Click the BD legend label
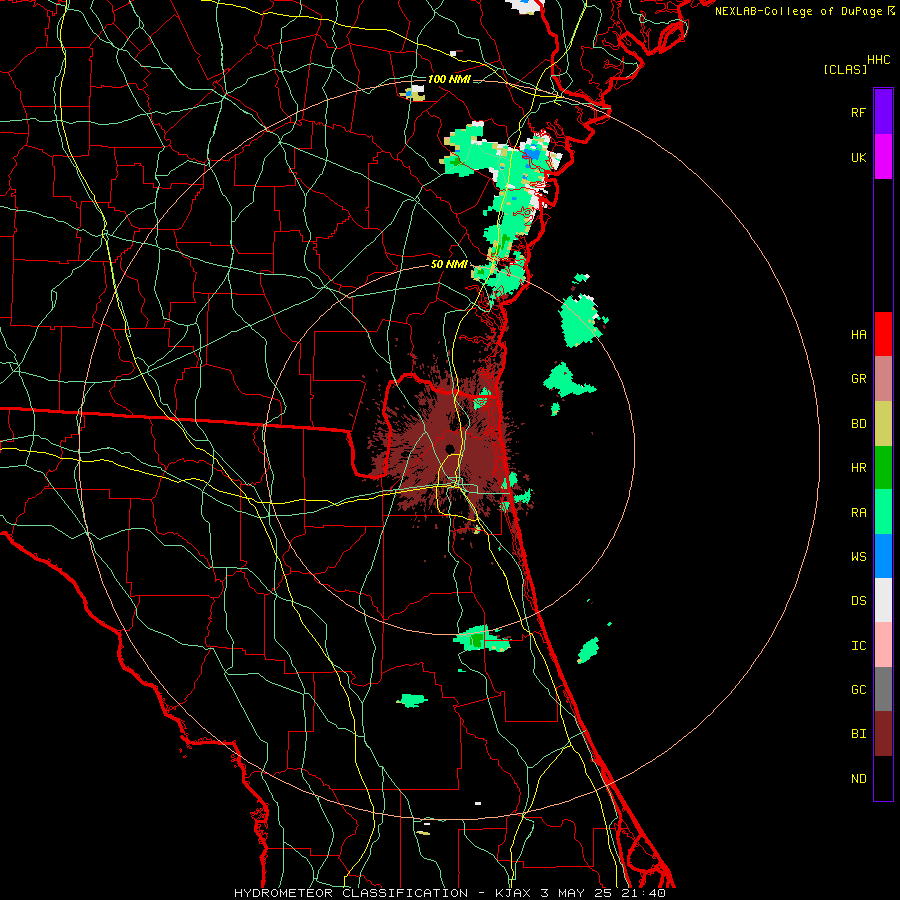This screenshot has height=900, width=900. click(858, 424)
